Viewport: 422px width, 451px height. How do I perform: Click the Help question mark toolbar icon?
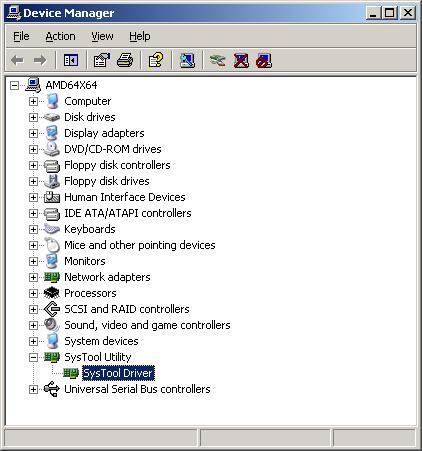click(156, 60)
